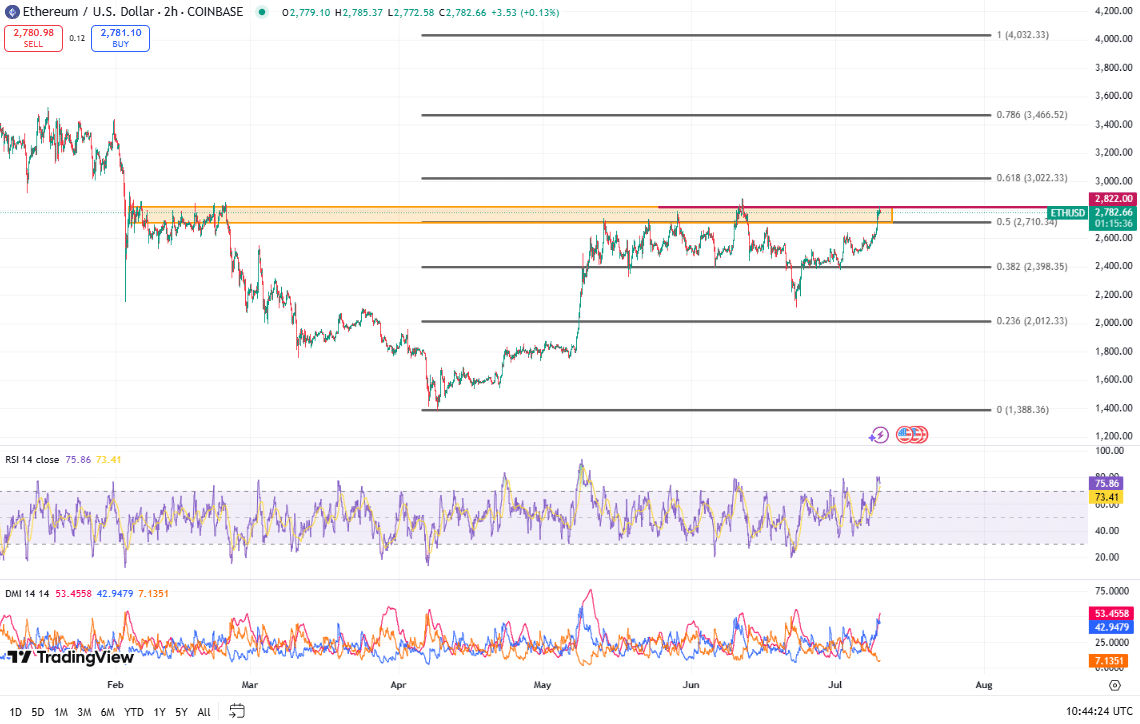
Task: Click the red 2,822.00 price label
Action: (x=1112, y=198)
